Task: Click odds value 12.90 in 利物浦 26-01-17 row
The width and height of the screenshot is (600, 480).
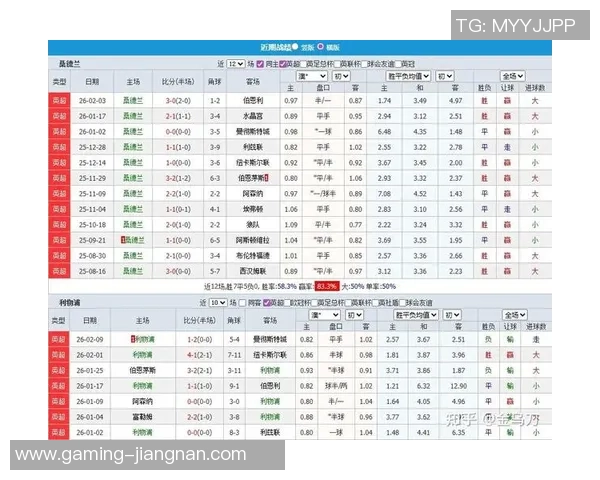Action: (x=458, y=386)
